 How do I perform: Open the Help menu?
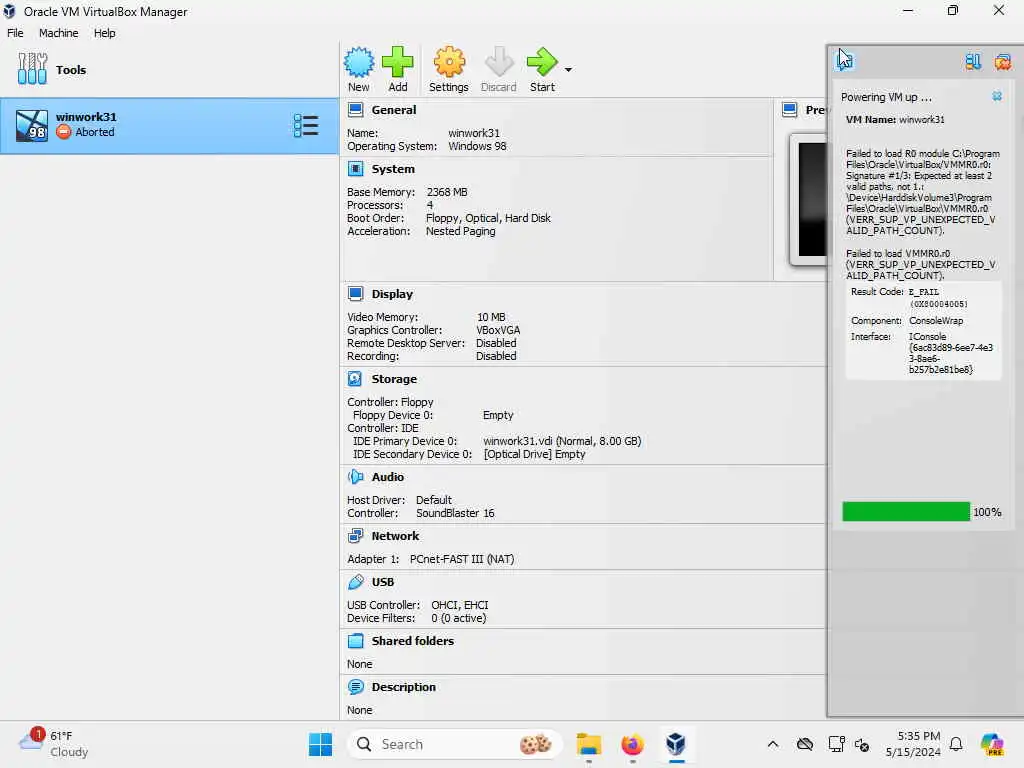(x=104, y=33)
